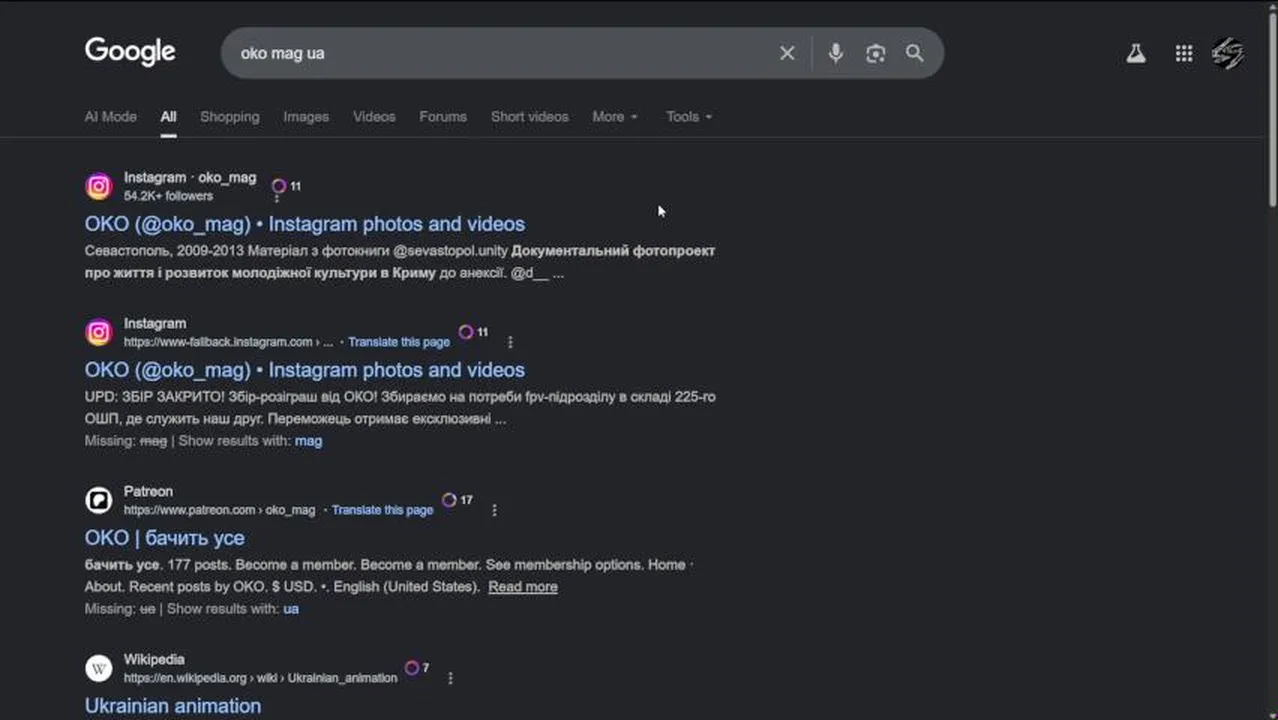Viewport: 1278px width, 720px height.
Task: Click inside the search input field
Action: pos(500,53)
